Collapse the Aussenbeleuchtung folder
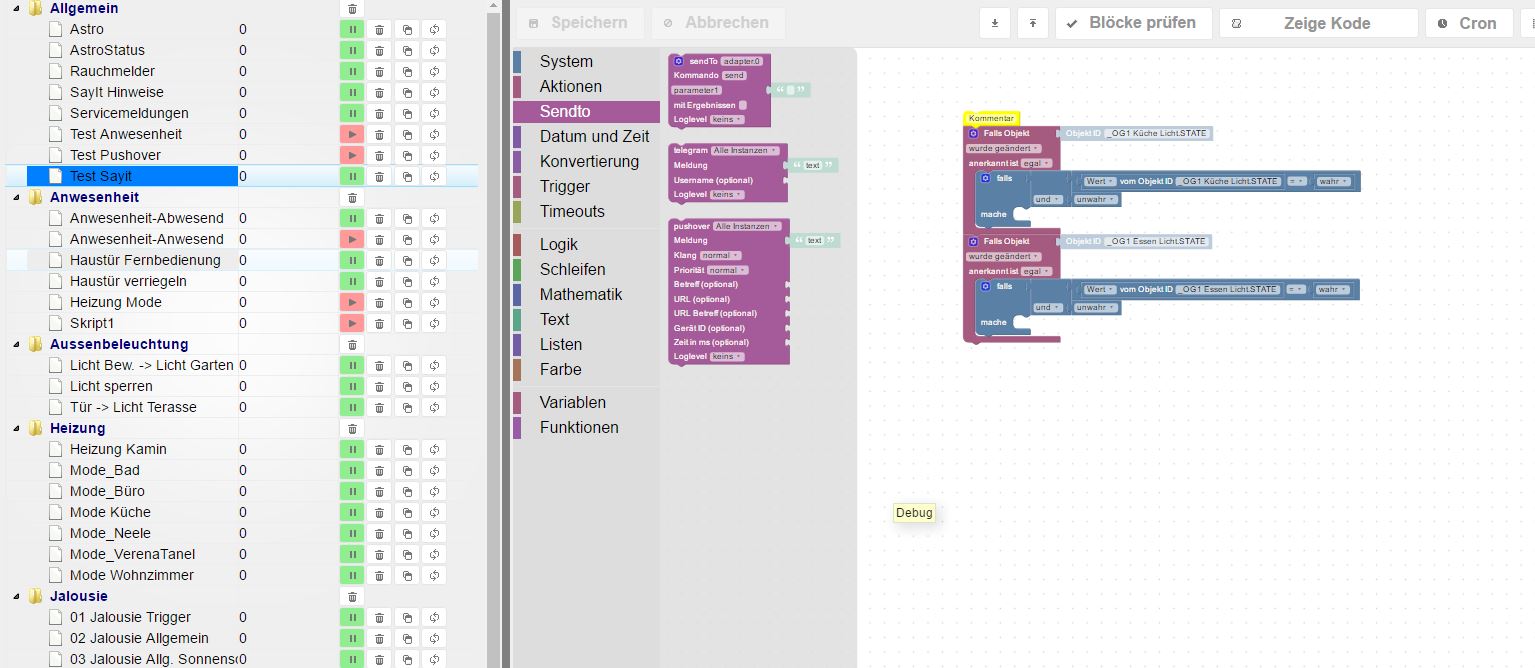The image size is (1535, 668). tap(16, 344)
